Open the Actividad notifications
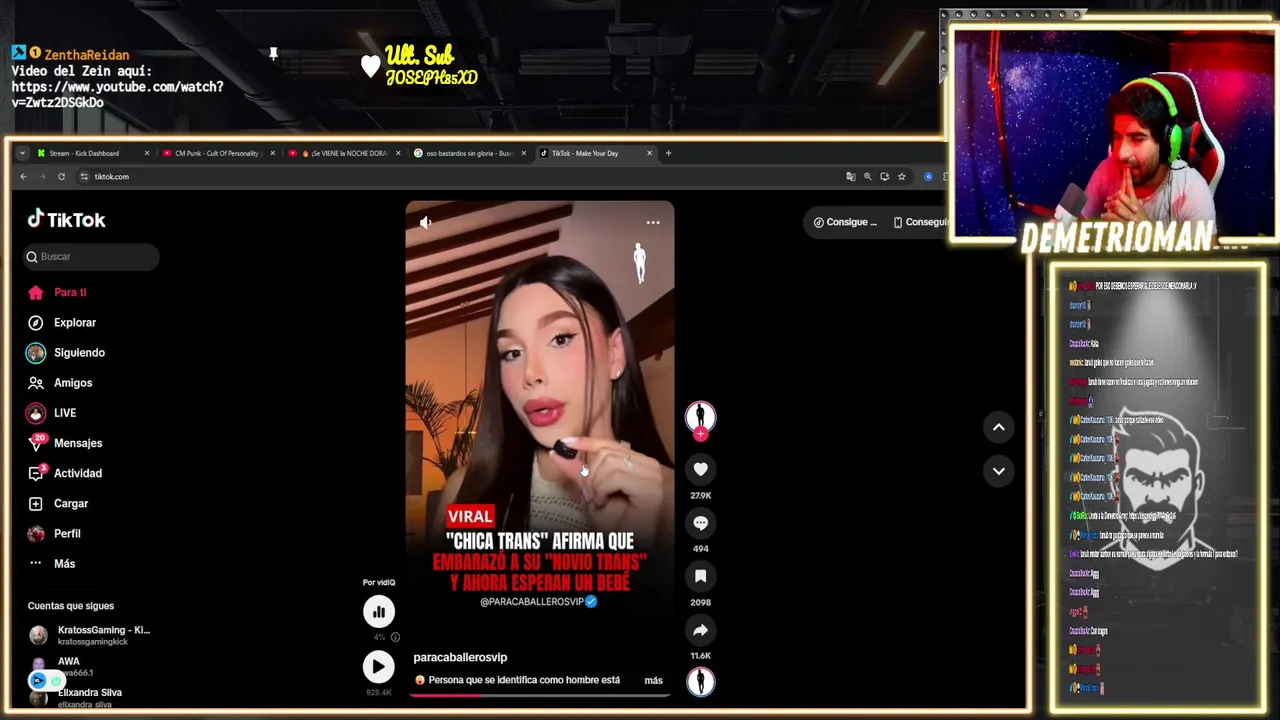The height and width of the screenshot is (720, 1280). tap(78, 473)
